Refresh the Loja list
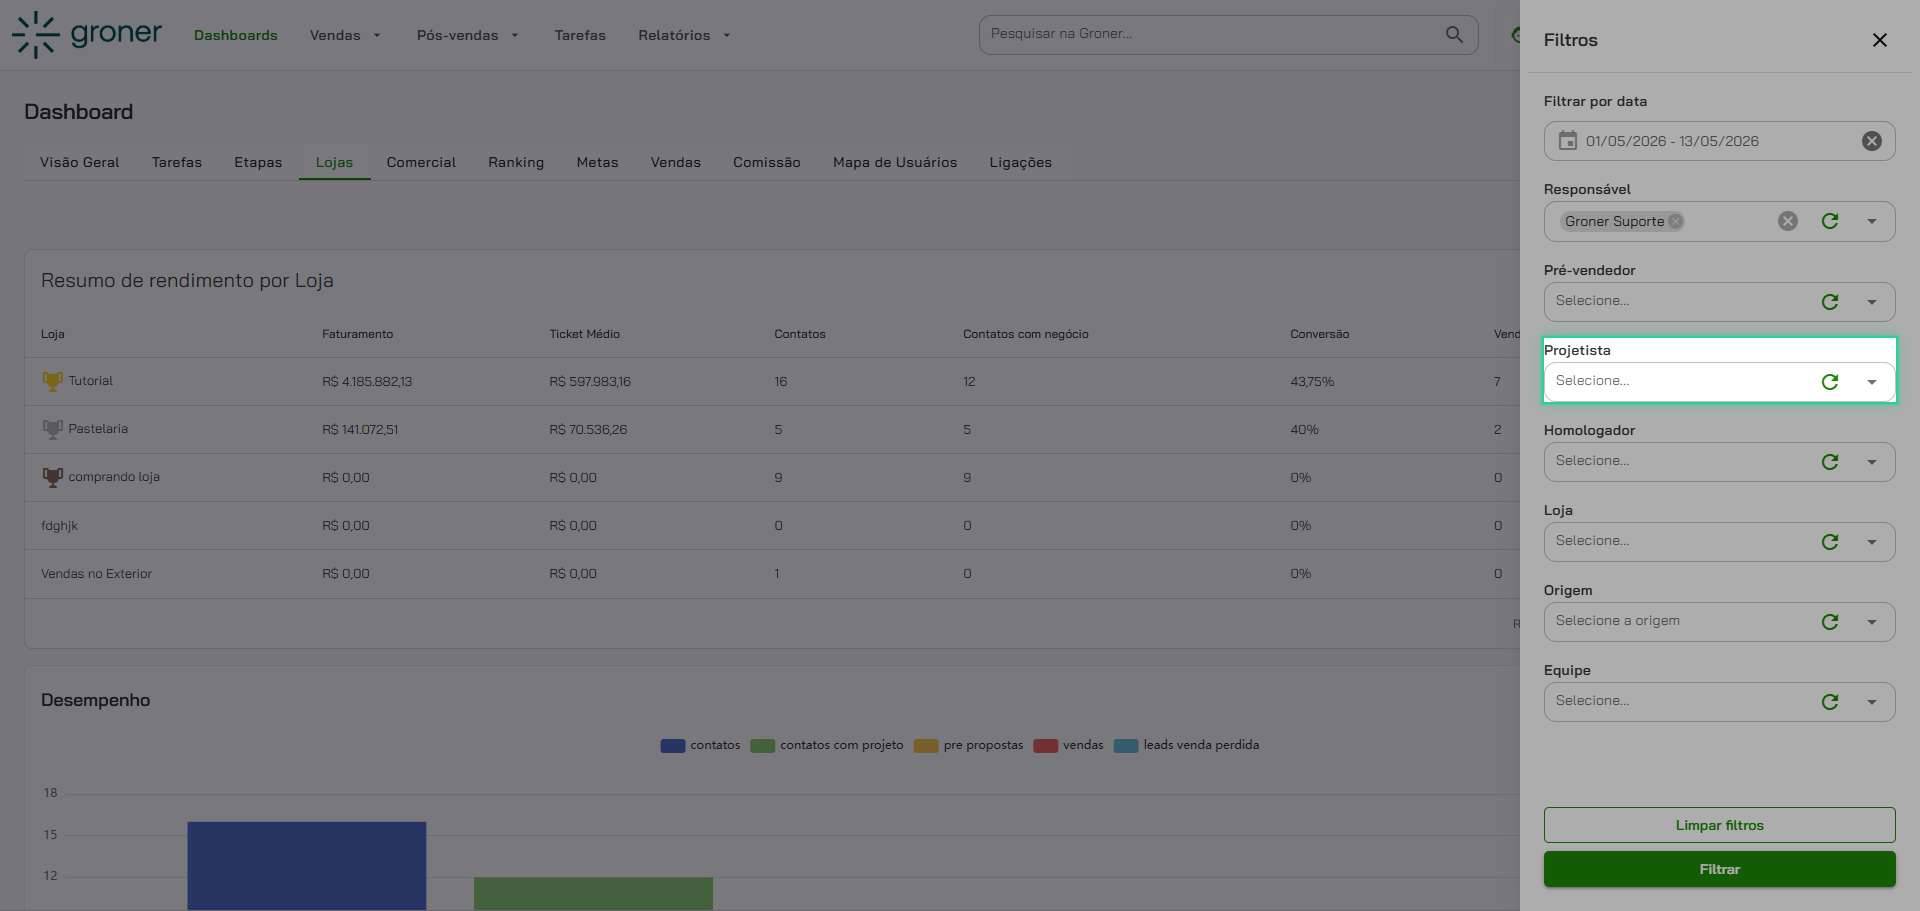1920x911 pixels. pyautogui.click(x=1829, y=541)
